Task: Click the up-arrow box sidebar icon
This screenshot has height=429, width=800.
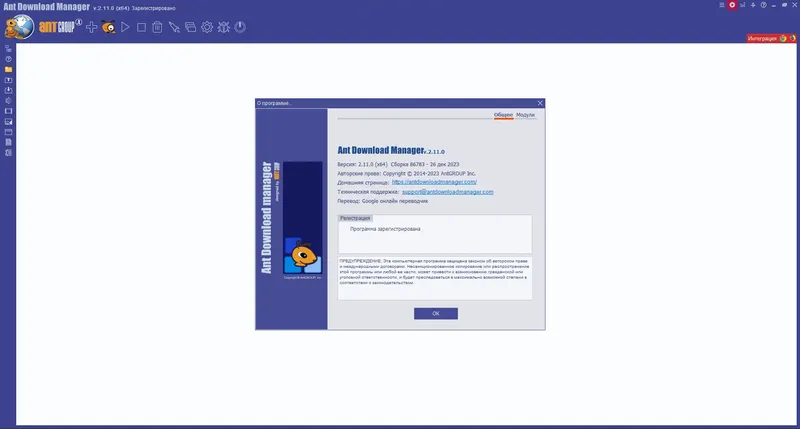Action: [8, 80]
